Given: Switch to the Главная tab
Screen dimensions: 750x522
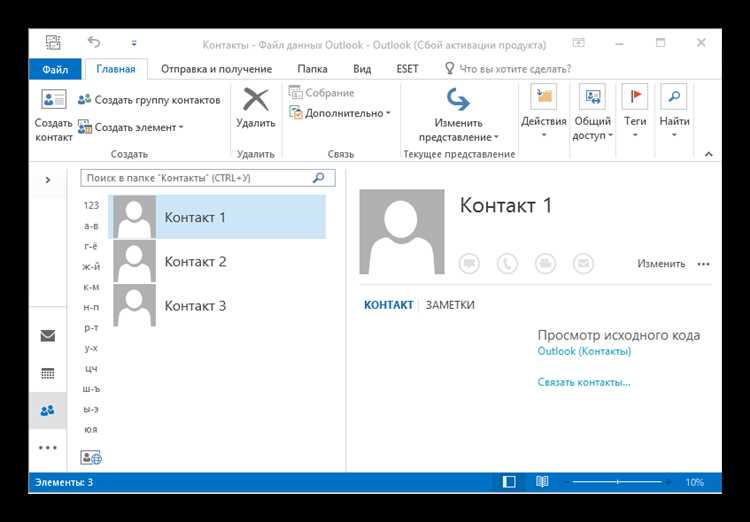Looking at the screenshot, I should coord(116,69).
